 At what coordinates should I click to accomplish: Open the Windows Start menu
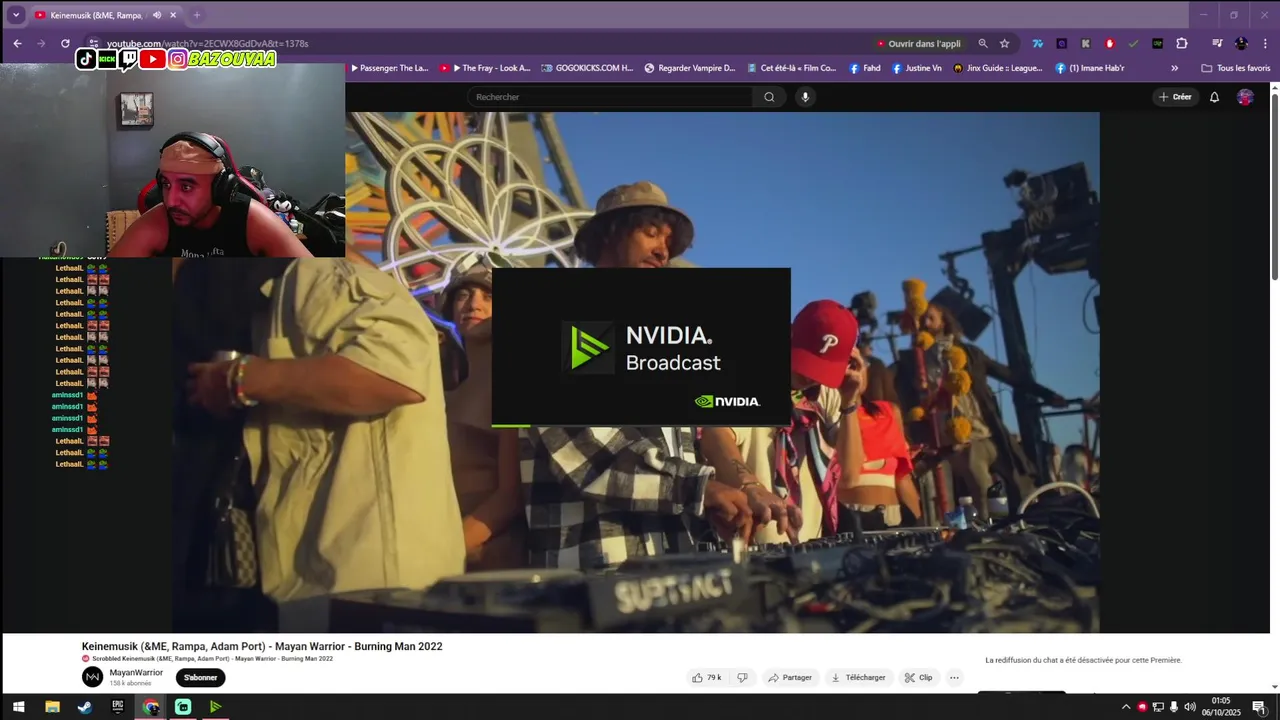point(18,707)
